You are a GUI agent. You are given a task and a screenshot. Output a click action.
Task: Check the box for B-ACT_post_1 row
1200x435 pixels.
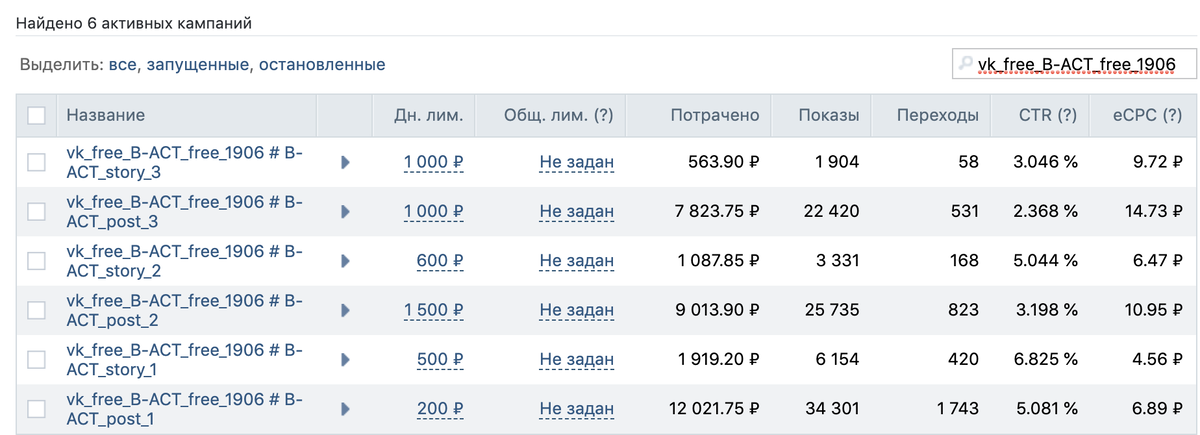(36, 409)
